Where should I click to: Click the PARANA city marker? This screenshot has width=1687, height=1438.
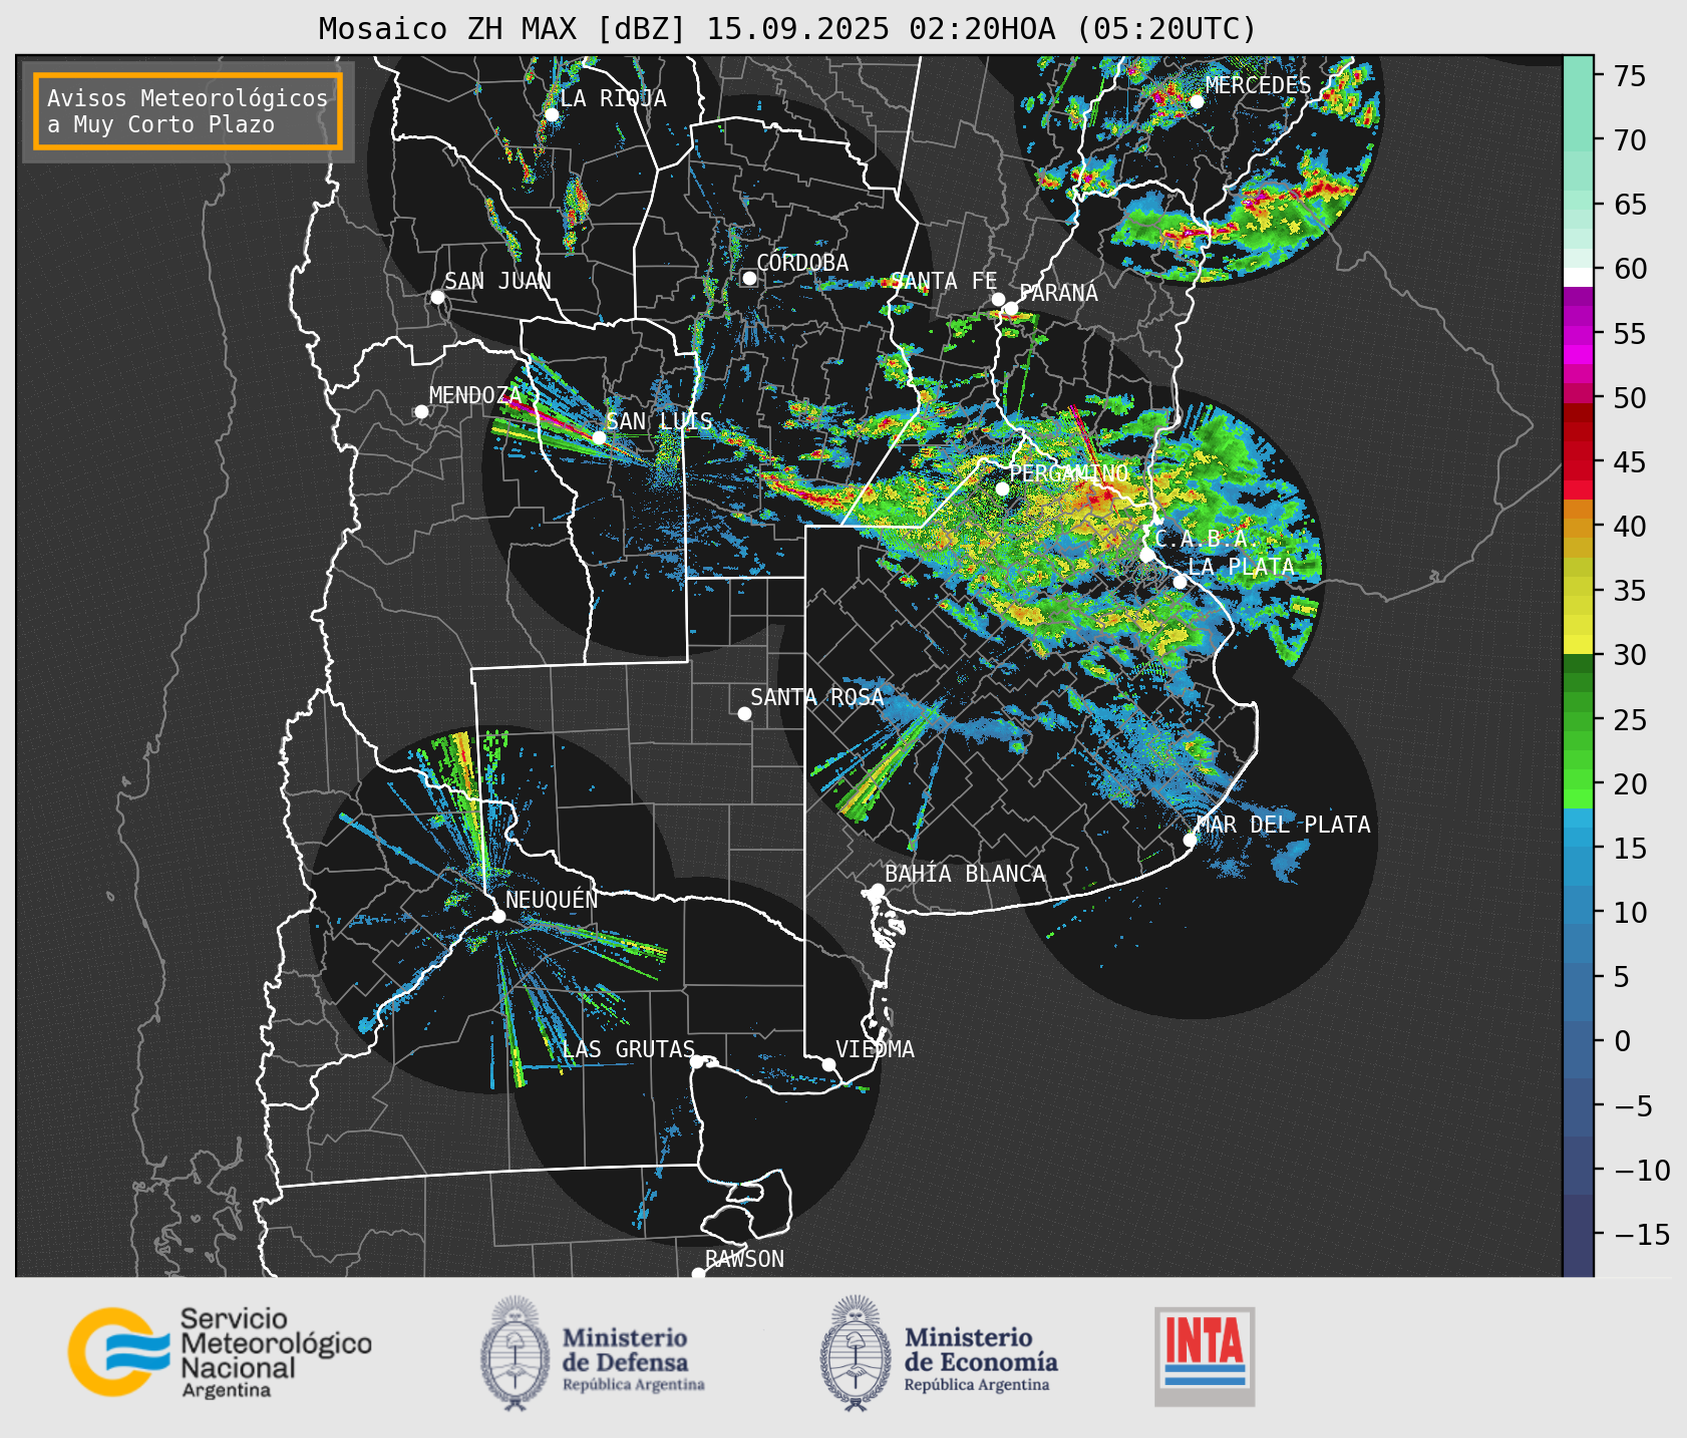click(x=1011, y=309)
